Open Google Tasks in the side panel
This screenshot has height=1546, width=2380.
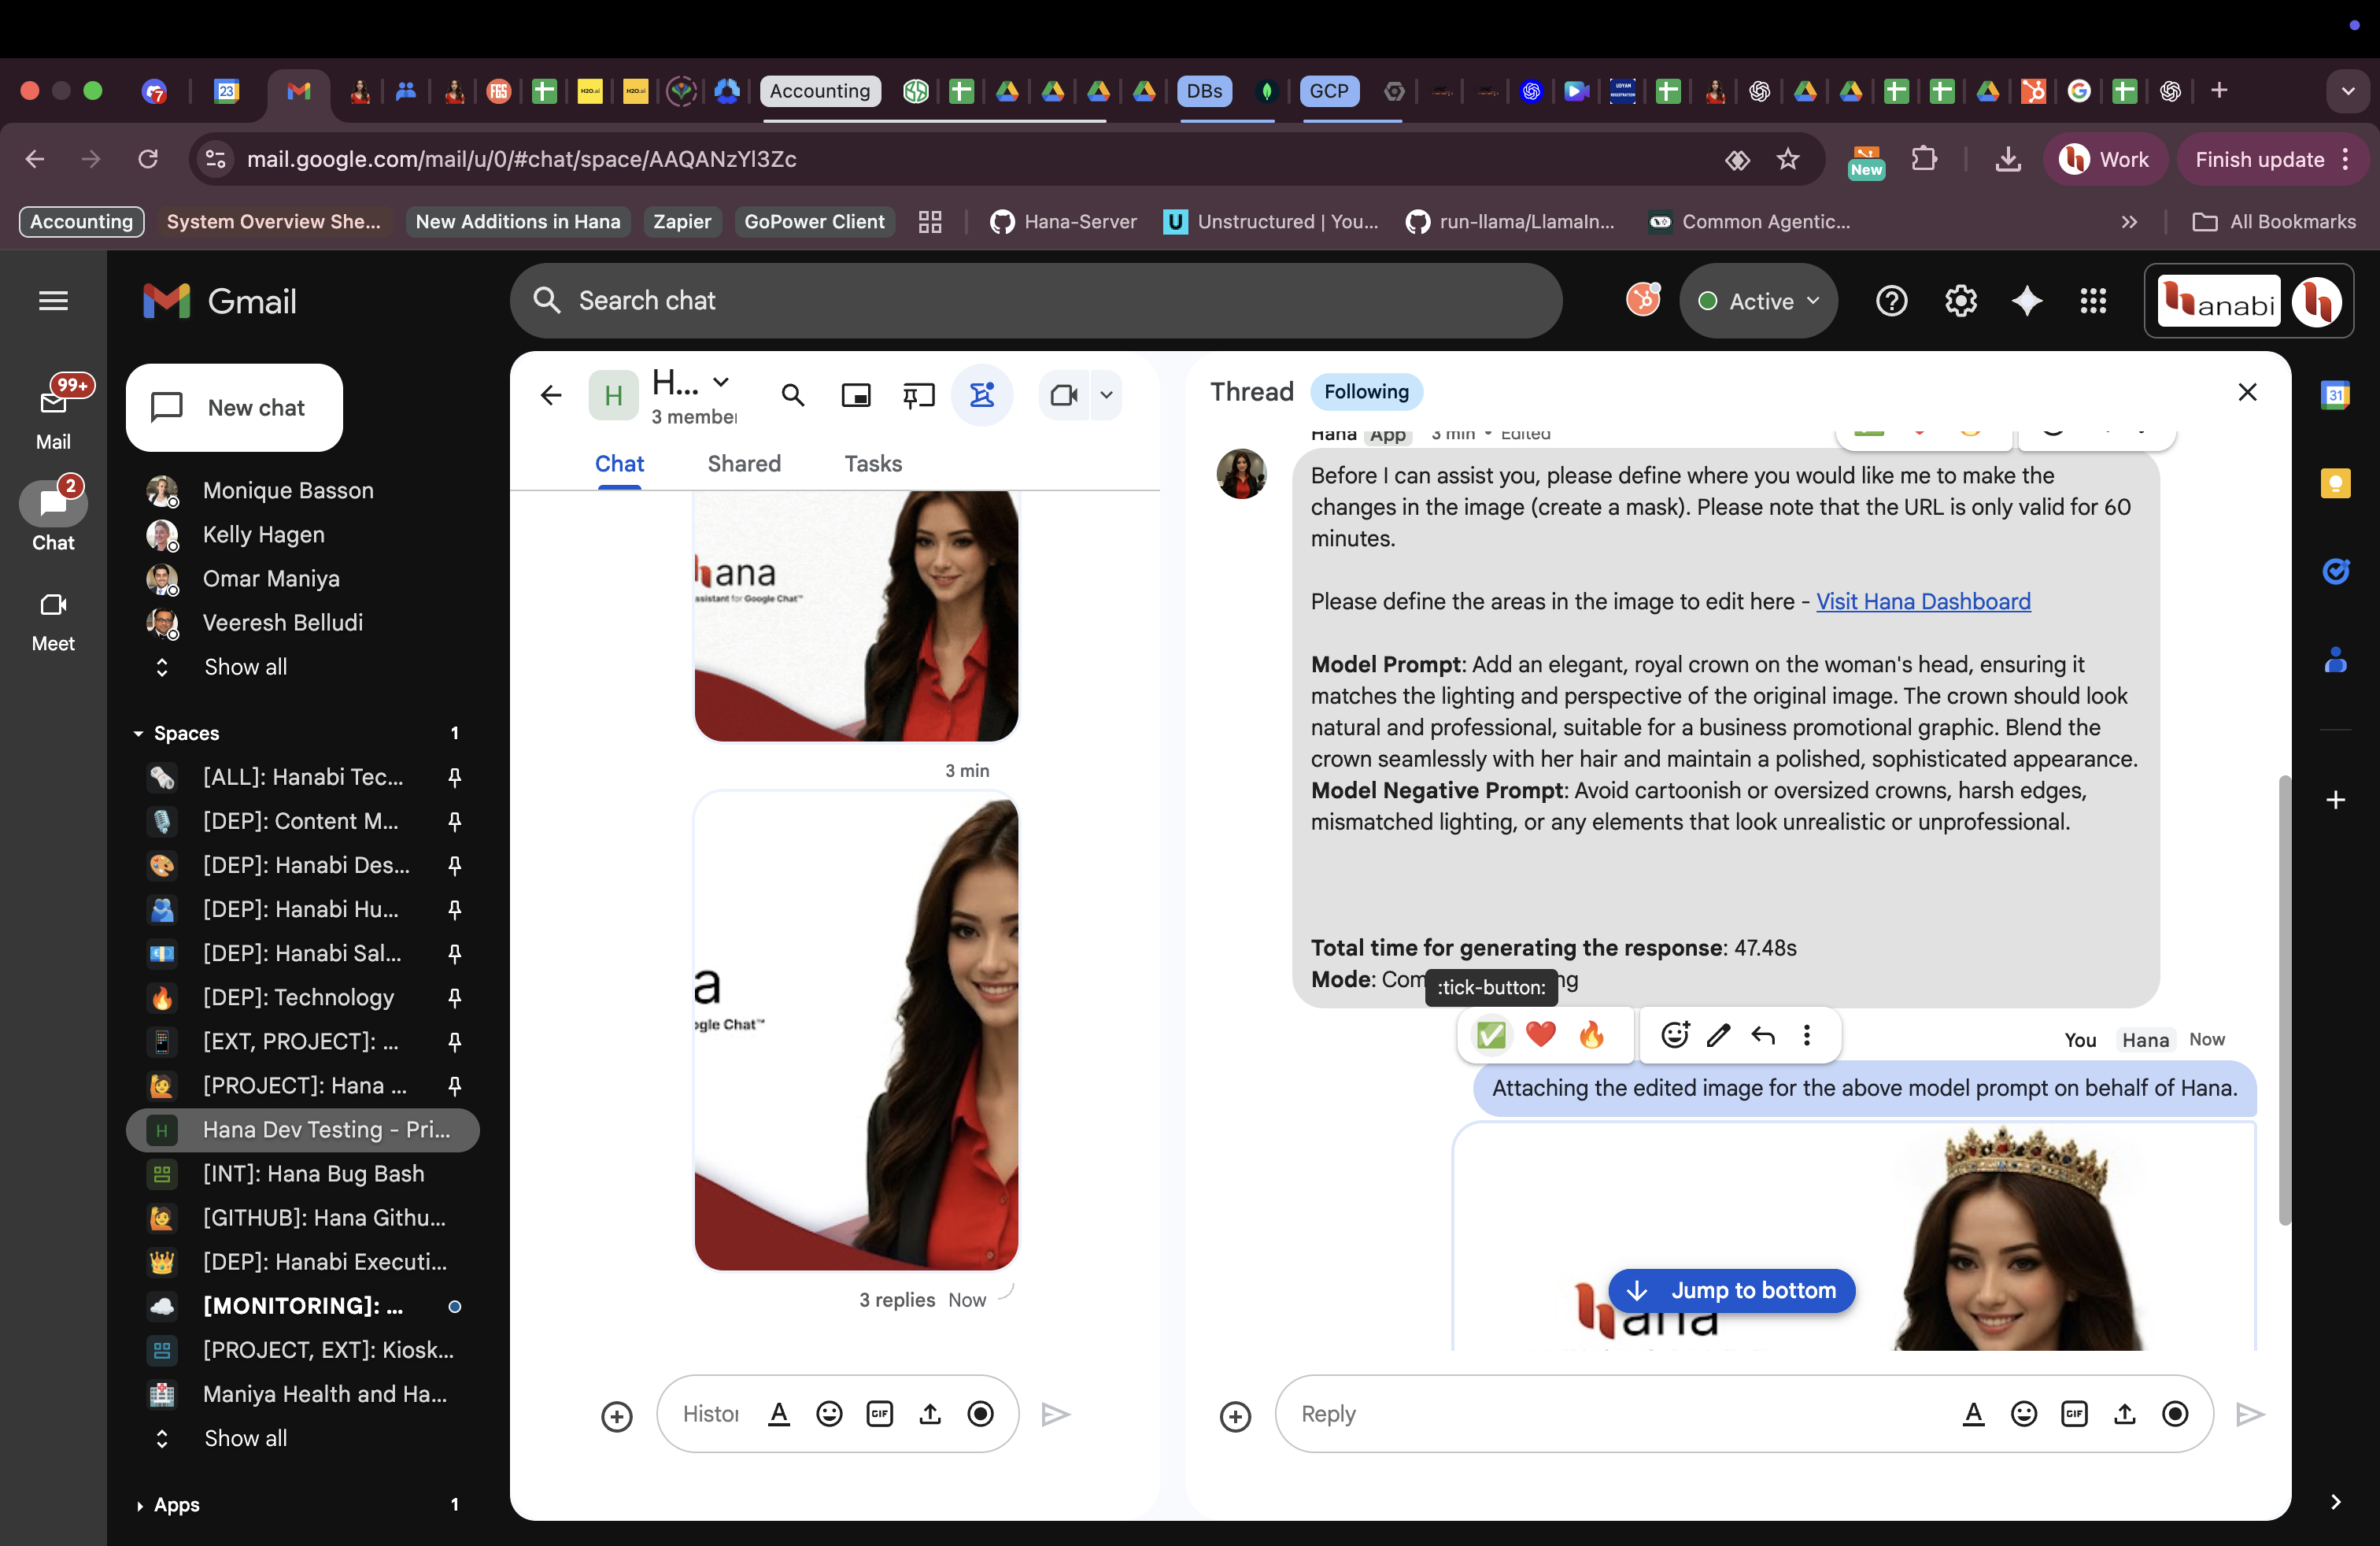pos(2336,571)
